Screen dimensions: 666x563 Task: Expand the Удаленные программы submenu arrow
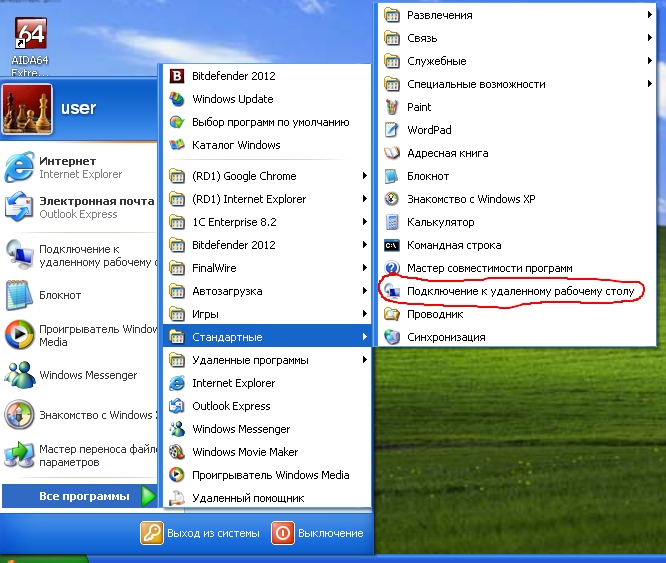[x=364, y=360]
